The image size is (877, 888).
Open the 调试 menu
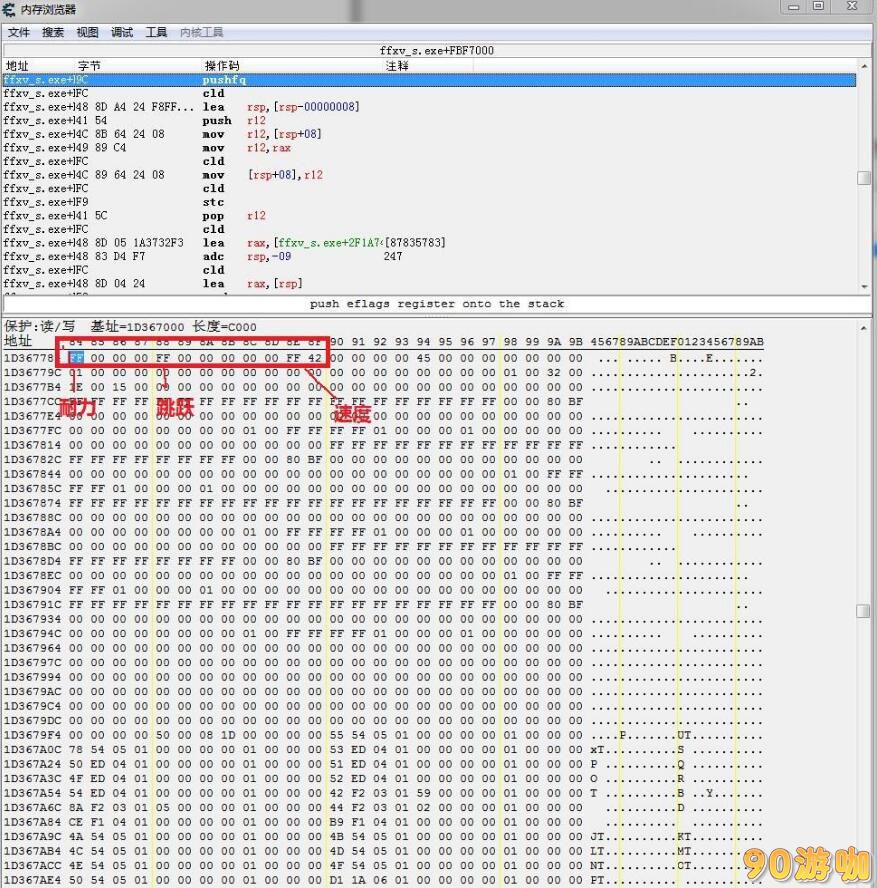coord(122,32)
